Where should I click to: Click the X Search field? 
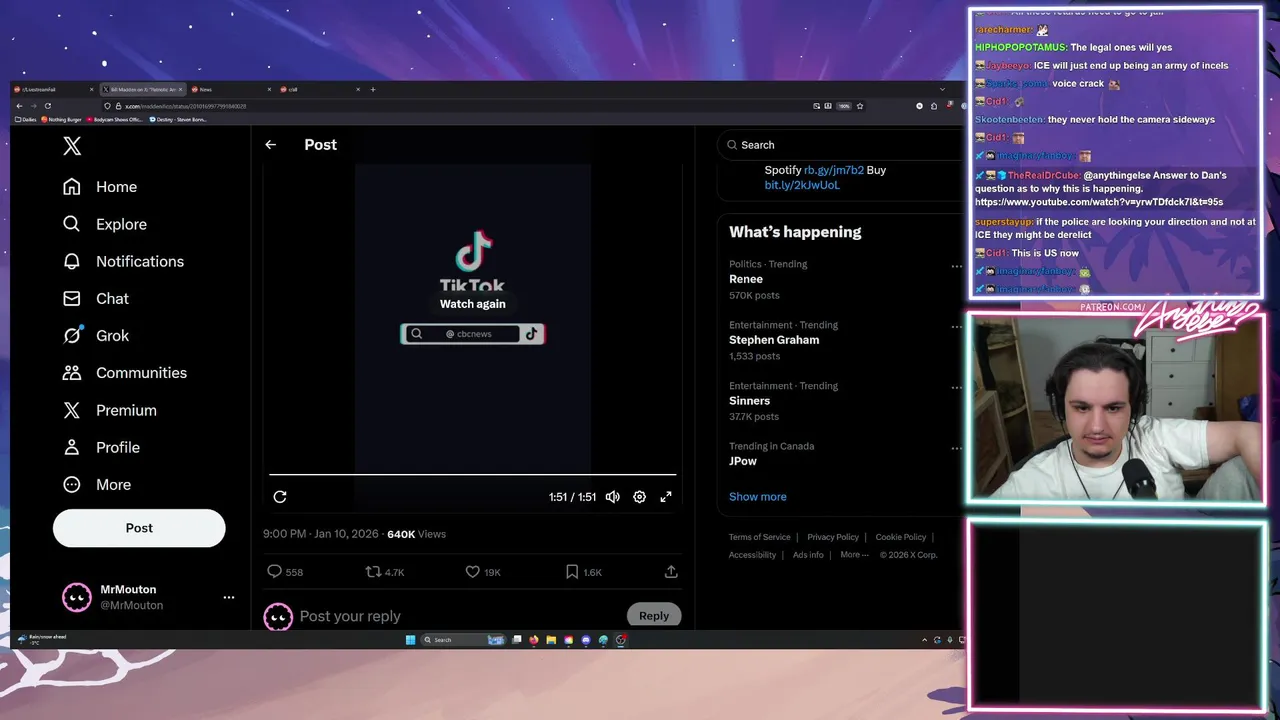point(840,145)
